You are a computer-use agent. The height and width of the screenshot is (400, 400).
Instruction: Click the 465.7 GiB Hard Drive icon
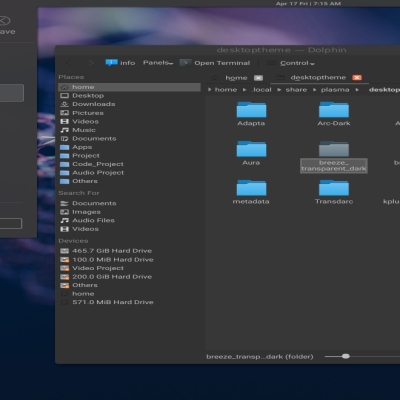point(64,251)
